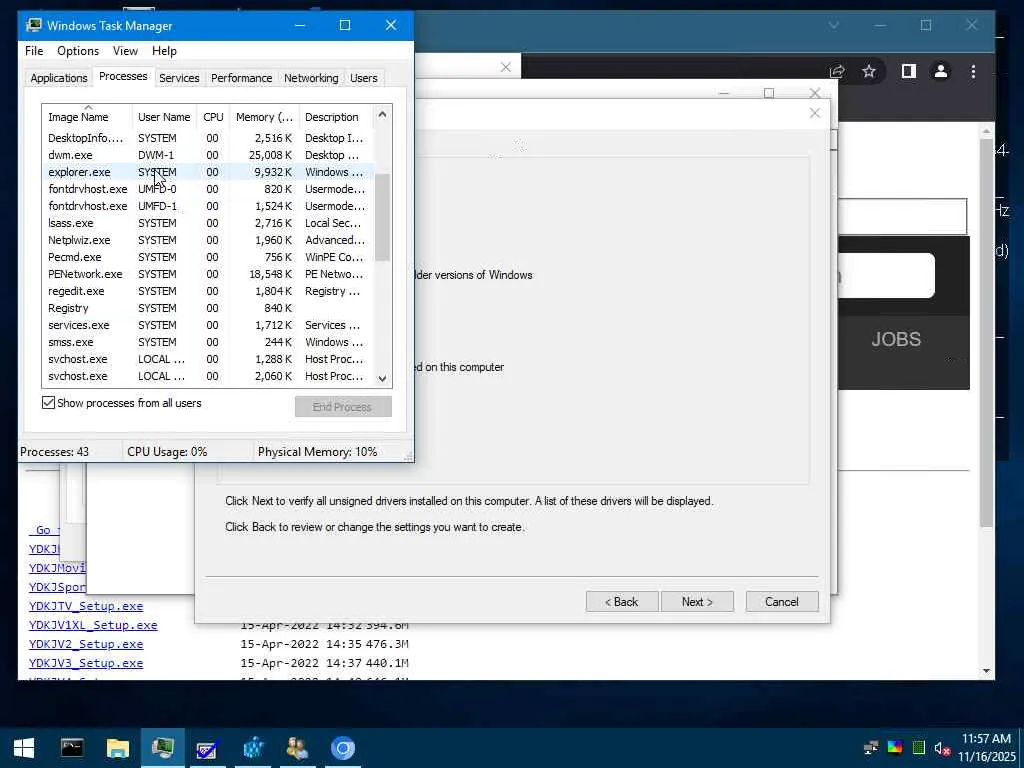This screenshot has width=1024, height=768.
Task: Select the lsass.exe process row
Action: tap(208, 223)
